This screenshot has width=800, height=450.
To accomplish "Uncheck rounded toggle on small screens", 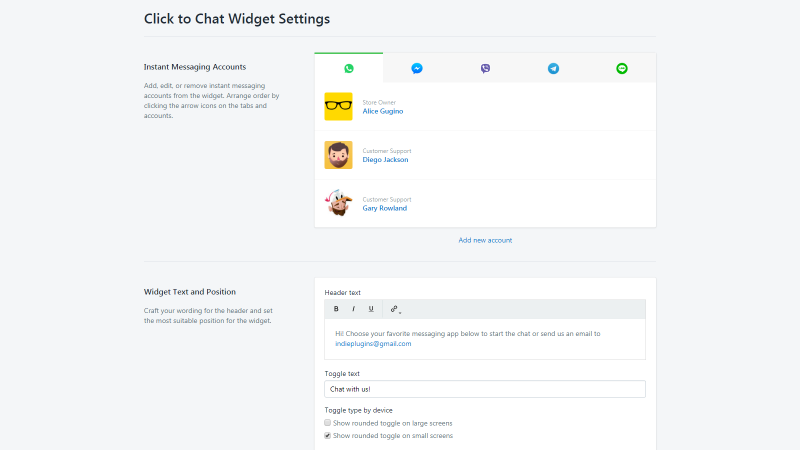I will (328, 435).
